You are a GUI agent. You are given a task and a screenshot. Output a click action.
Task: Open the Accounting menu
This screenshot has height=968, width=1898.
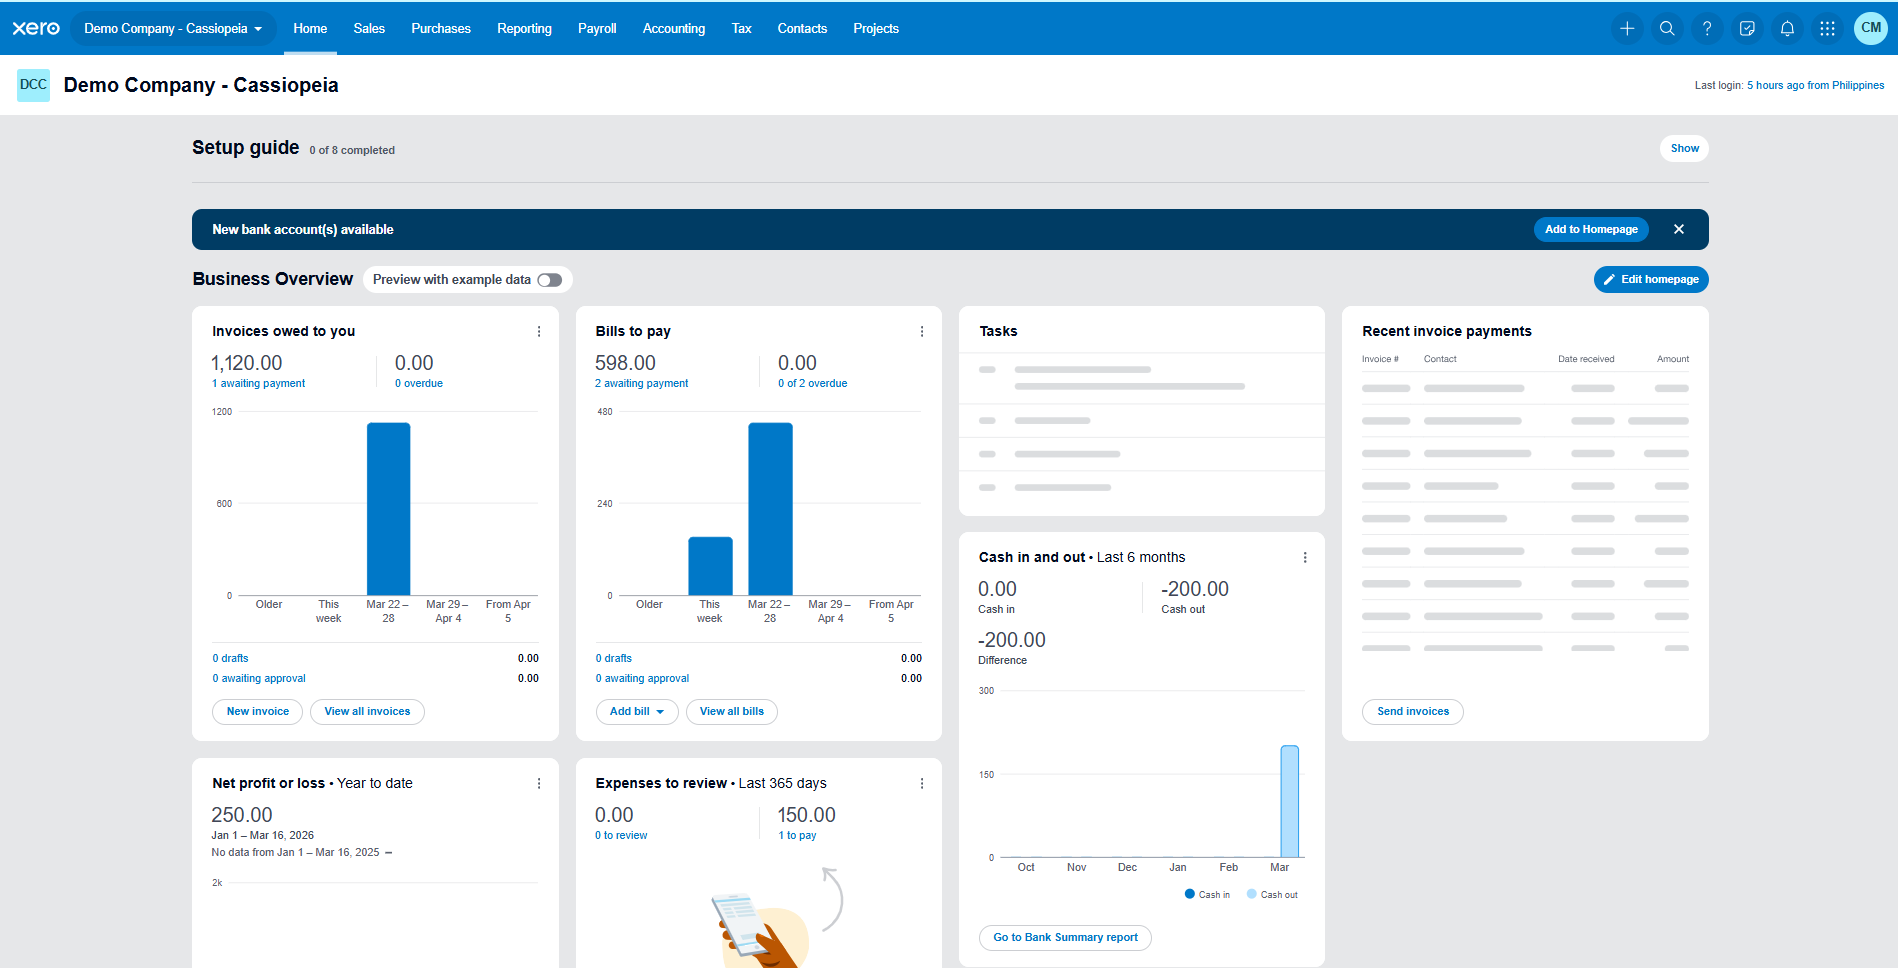674,28
